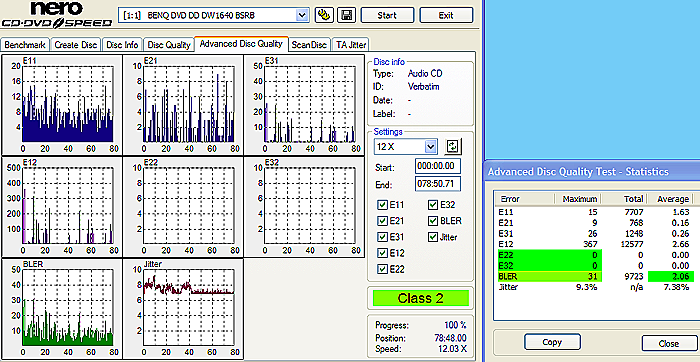
Task: Expand the 12 X speed dropdown
Action: coord(430,146)
